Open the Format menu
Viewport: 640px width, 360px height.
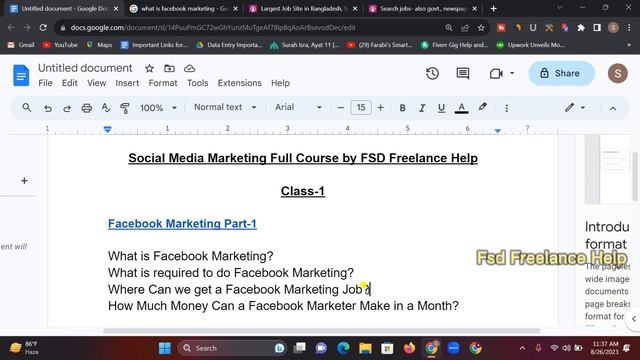(163, 83)
